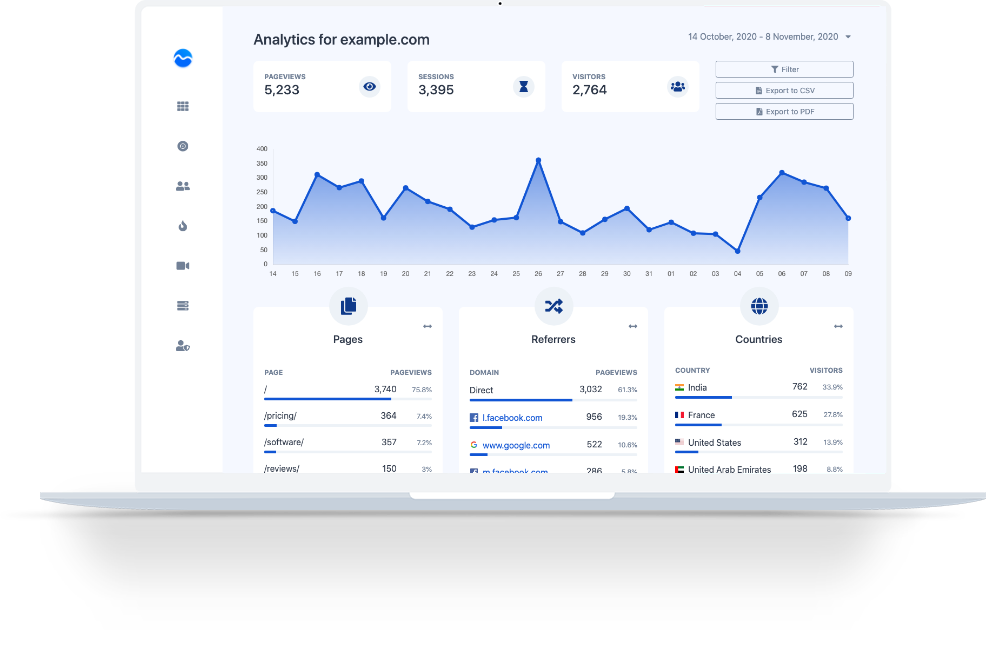The width and height of the screenshot is (986, 654).
Task: Click the France country name
Action: (701, 415)
